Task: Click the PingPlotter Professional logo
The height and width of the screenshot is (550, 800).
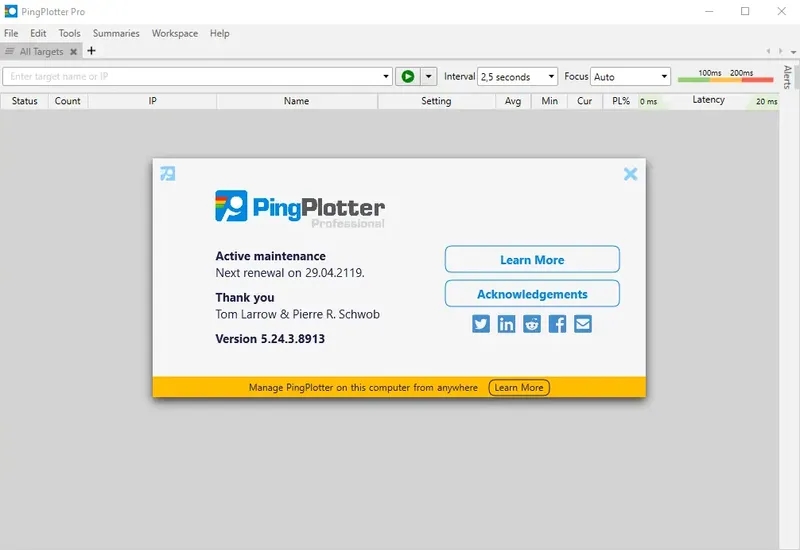Action: (300, 209)
